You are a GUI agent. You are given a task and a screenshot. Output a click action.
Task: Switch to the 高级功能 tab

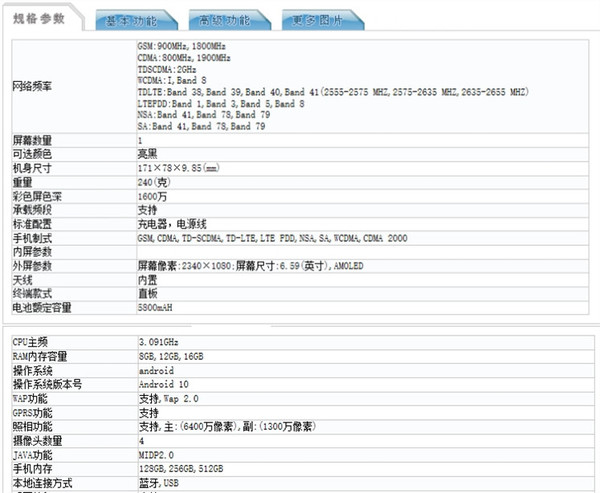[229, 20]
